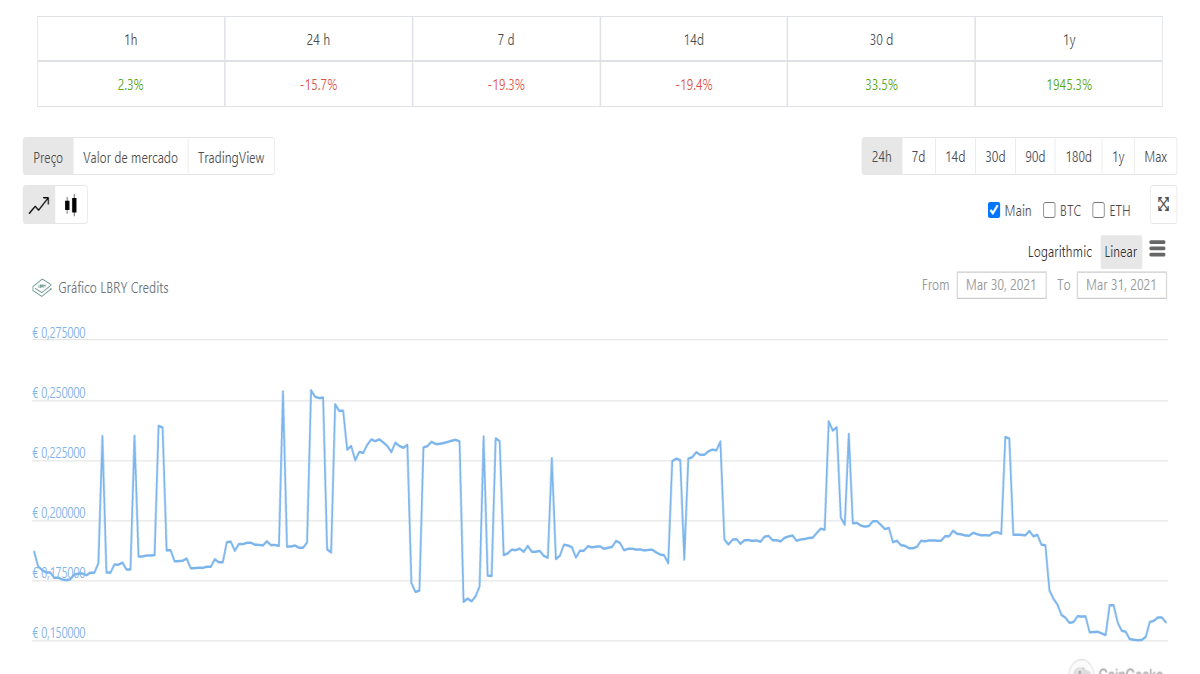The image size is (1200, 674).
Task: Click the -15.7% change value
Action: [318, 85]
